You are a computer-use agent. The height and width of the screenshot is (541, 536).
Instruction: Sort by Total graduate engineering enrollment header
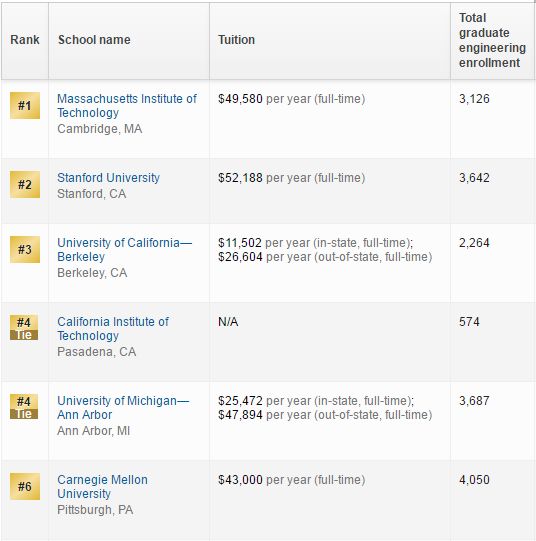pos(492,40)
